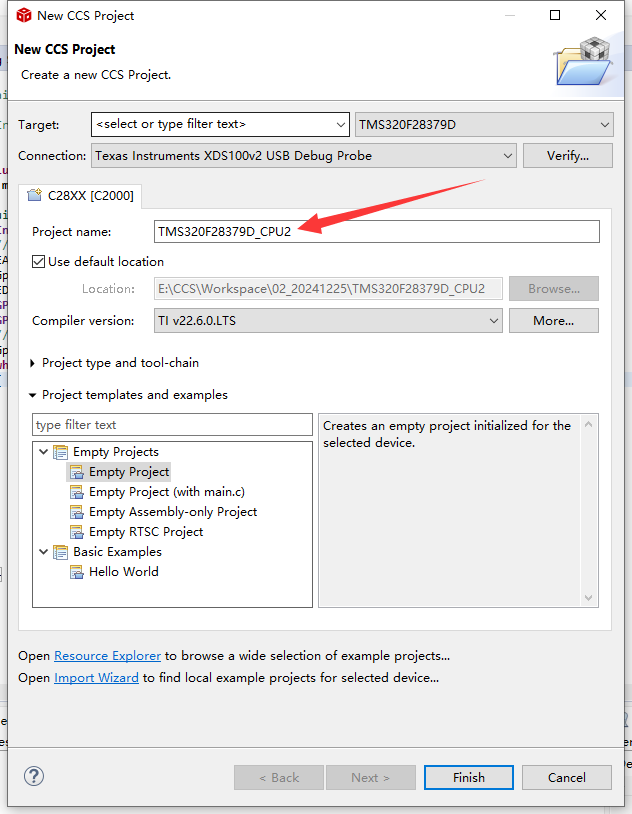Screen dimensions: 632x814
Task: Click the help question mark icon
Action: [x=34, y=777]
